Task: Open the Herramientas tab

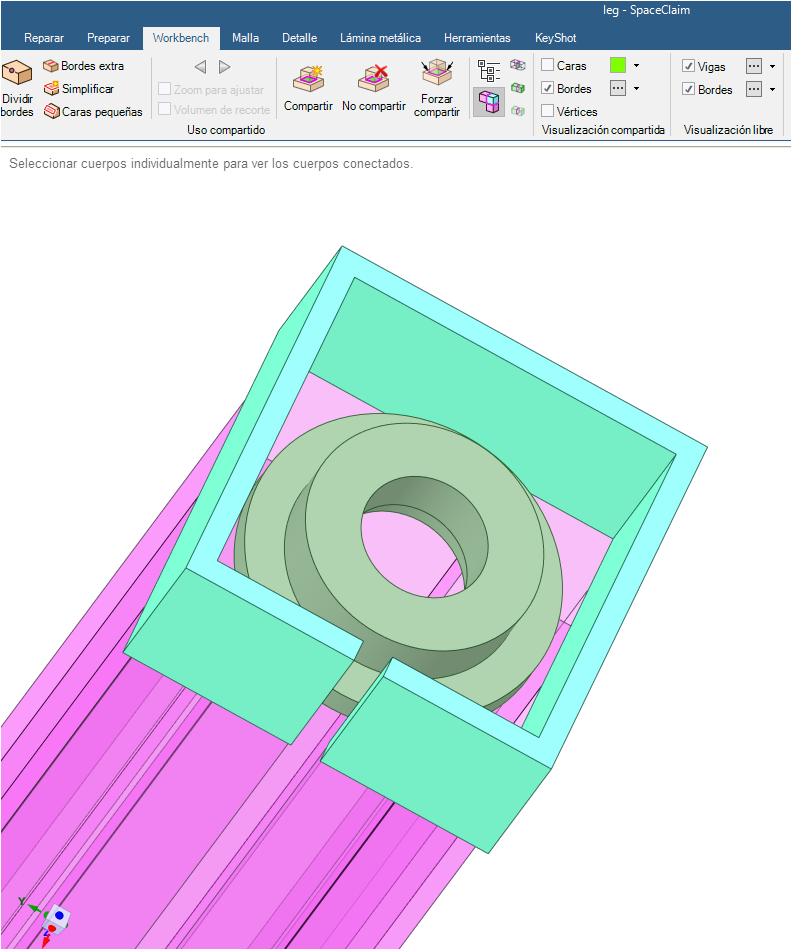Action: (x=478, y=38)
